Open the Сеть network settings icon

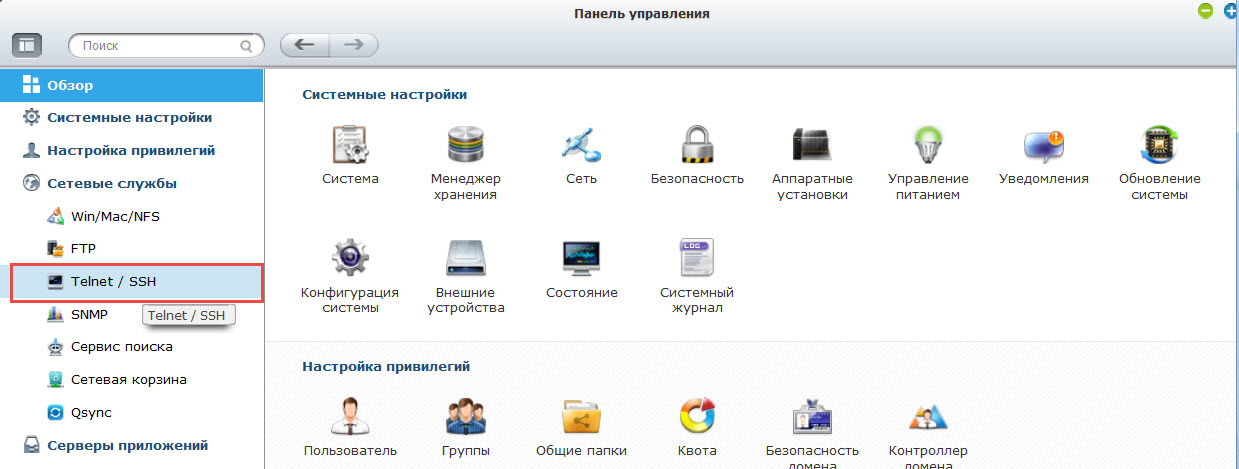[x=581, y=145]
